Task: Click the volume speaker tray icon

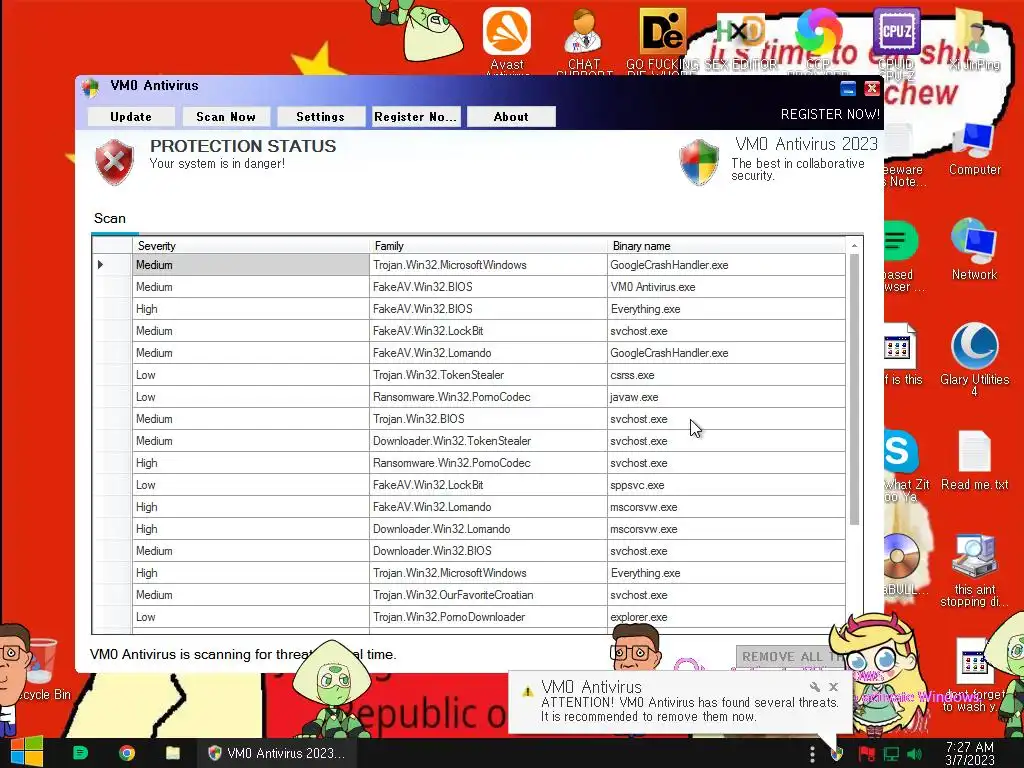Action: (x=915, y=754)
